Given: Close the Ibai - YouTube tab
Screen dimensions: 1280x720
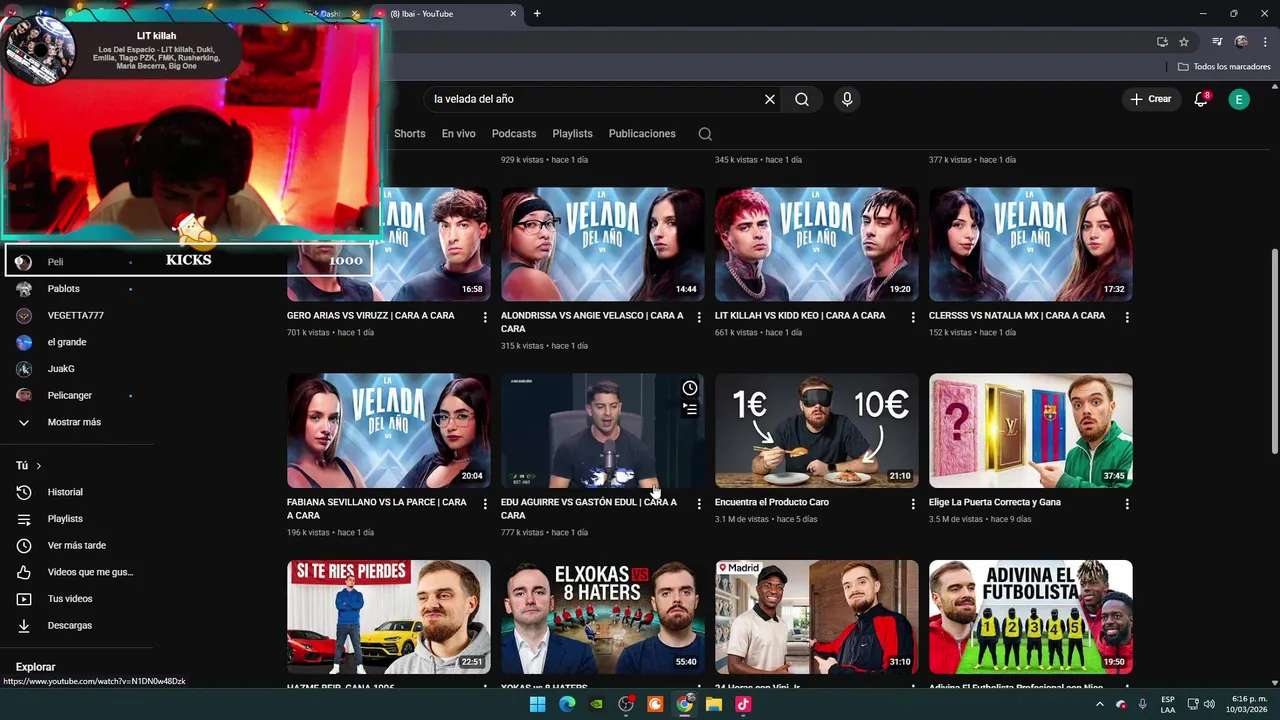Looking at the screenshot, I should pos(513,14).
